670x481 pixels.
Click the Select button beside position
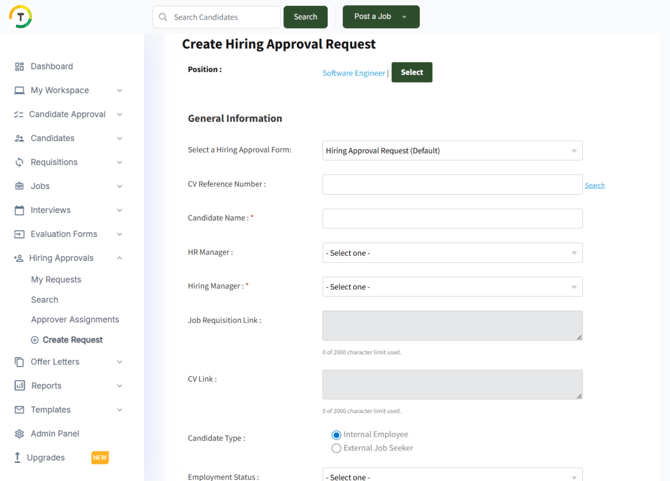[x=411, y=73]
